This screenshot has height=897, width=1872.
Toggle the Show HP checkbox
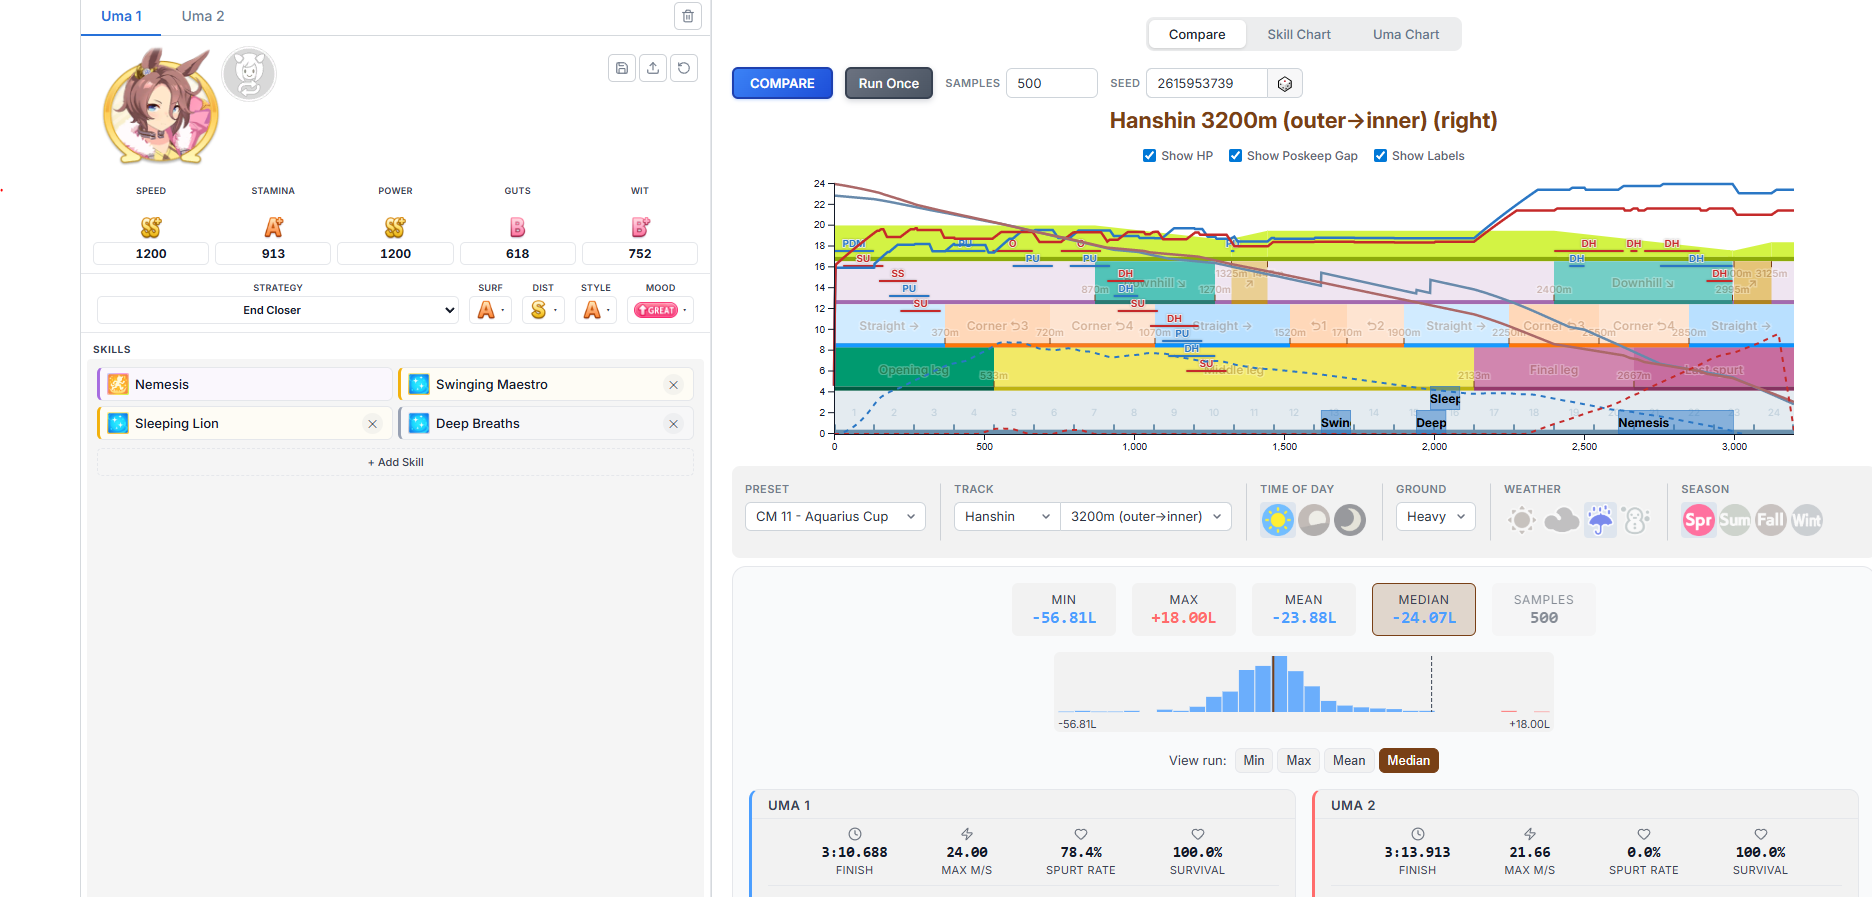click(1149, 156)
